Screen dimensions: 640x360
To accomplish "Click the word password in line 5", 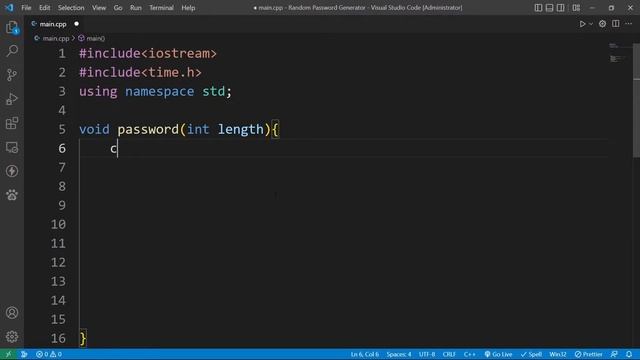I will [x=148, y=129].
